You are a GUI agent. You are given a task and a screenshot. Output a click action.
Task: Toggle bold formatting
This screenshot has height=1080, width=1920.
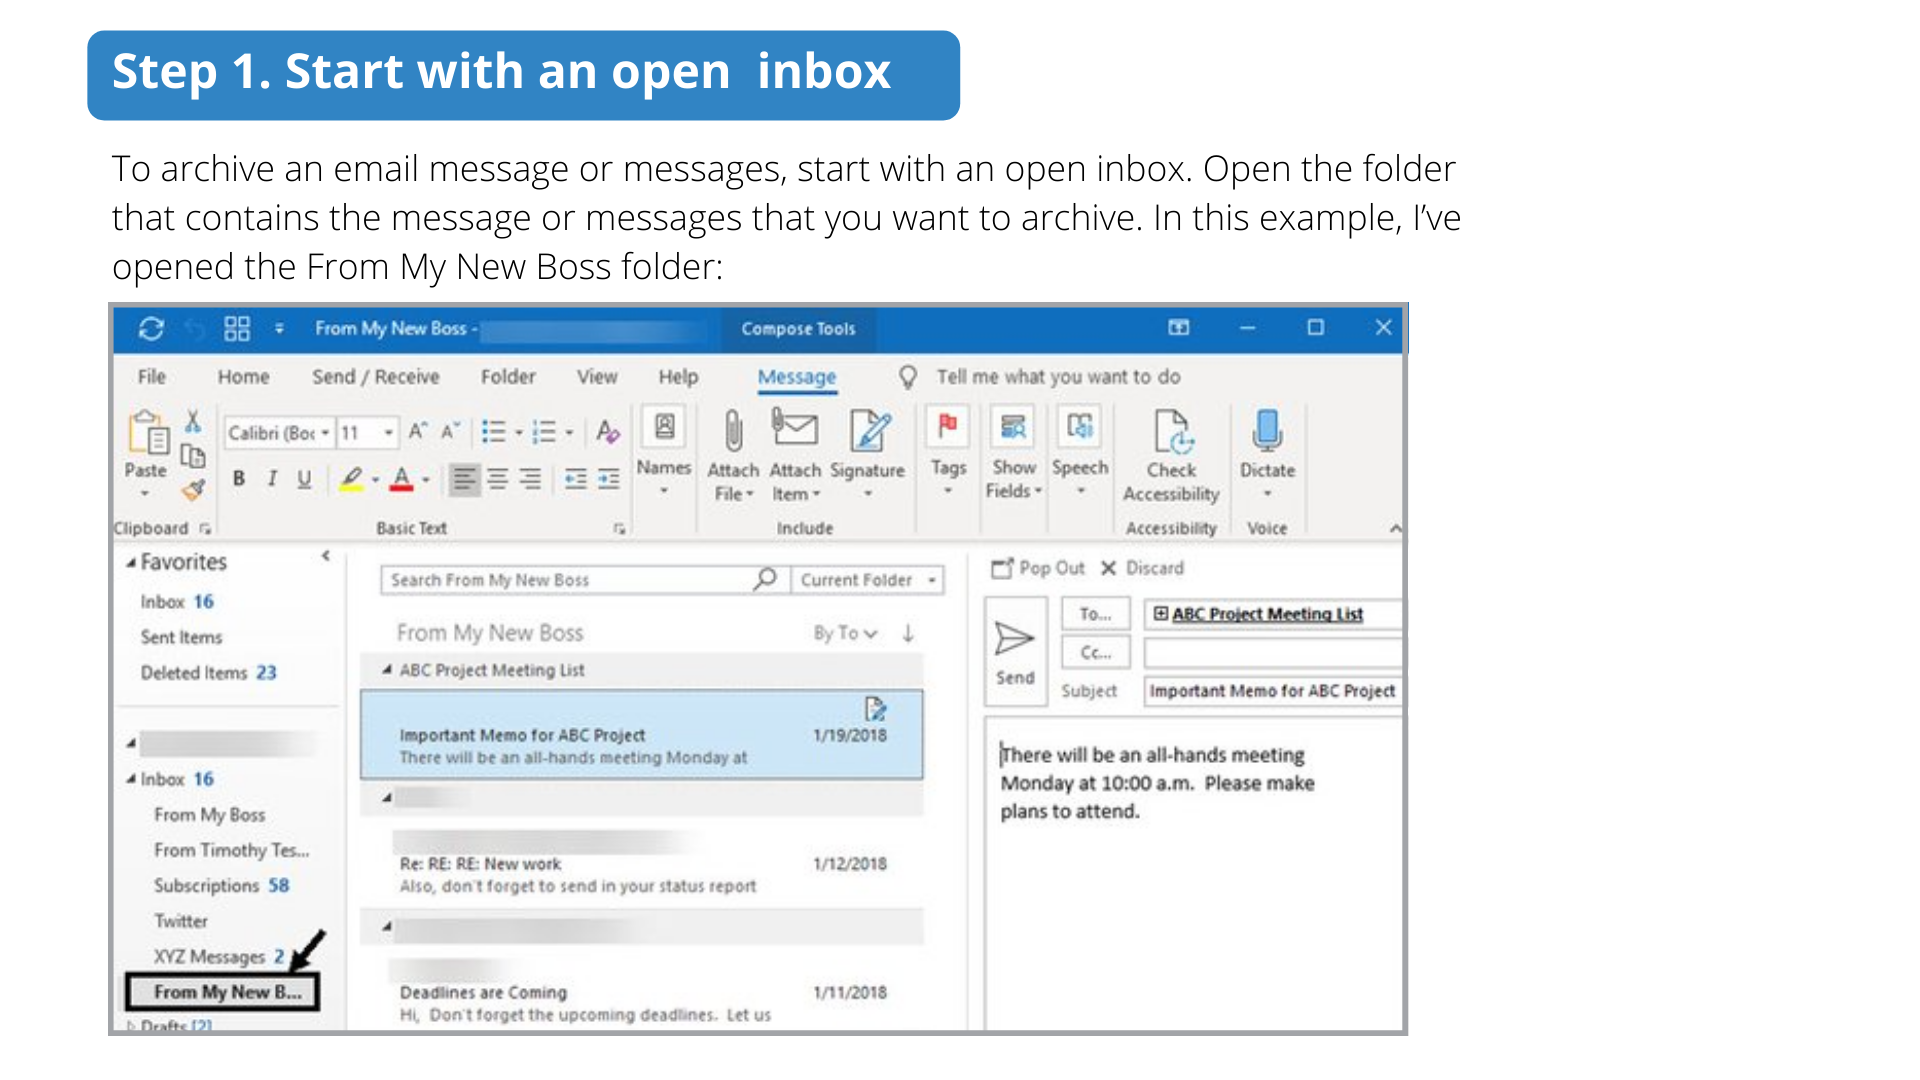pos(238,479)
